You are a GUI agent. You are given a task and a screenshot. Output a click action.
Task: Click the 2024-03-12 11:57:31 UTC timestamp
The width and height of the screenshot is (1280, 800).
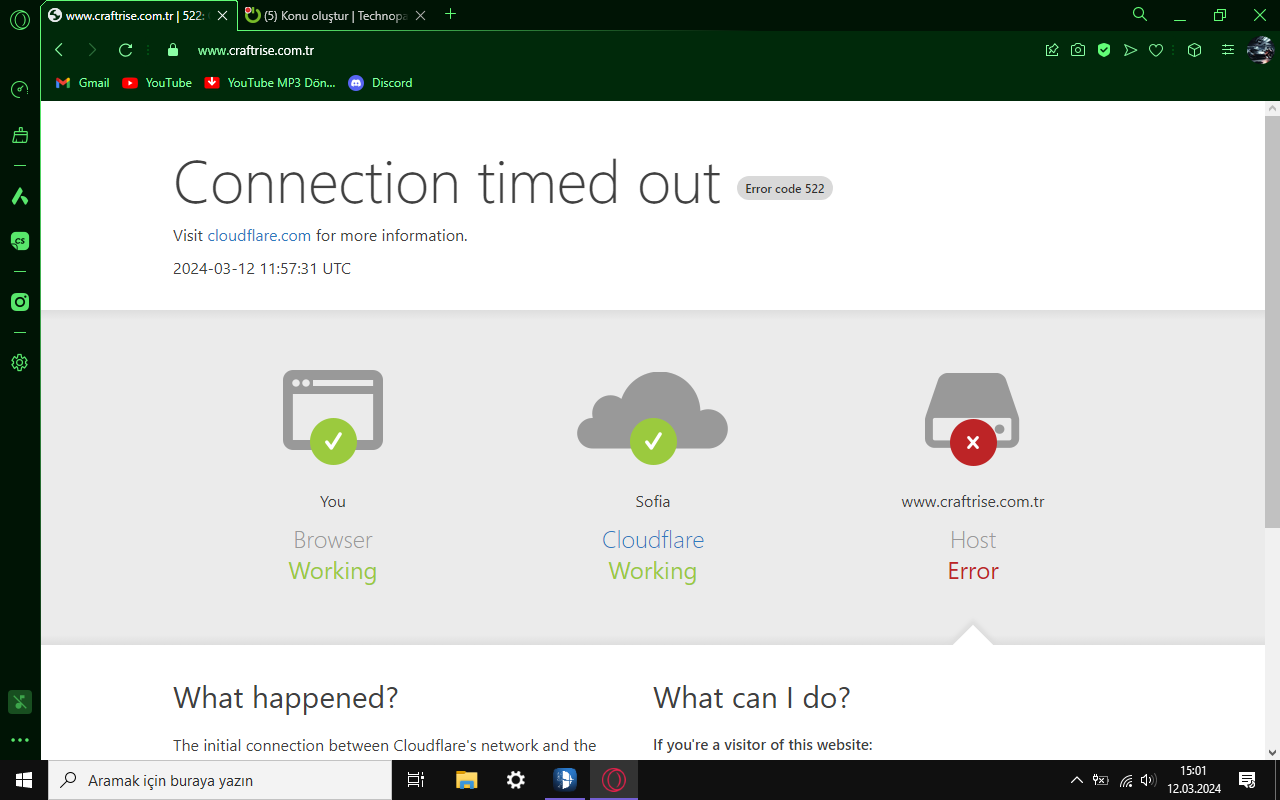[x=262, y=269]
